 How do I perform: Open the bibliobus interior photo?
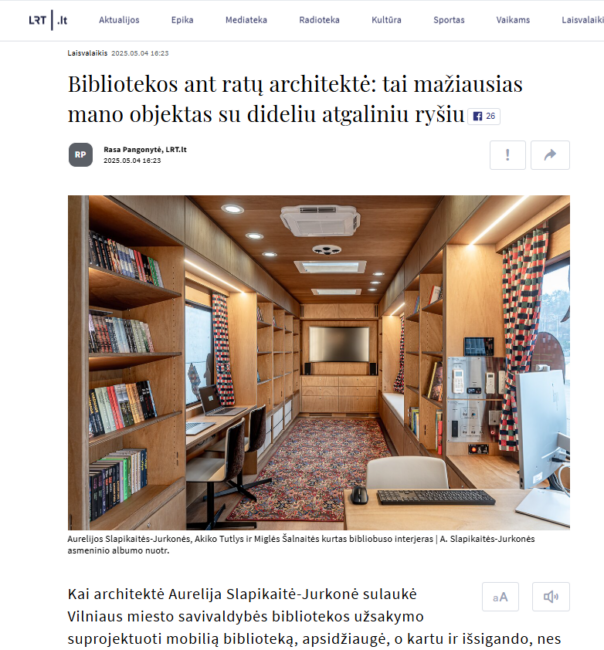[319, 362]
